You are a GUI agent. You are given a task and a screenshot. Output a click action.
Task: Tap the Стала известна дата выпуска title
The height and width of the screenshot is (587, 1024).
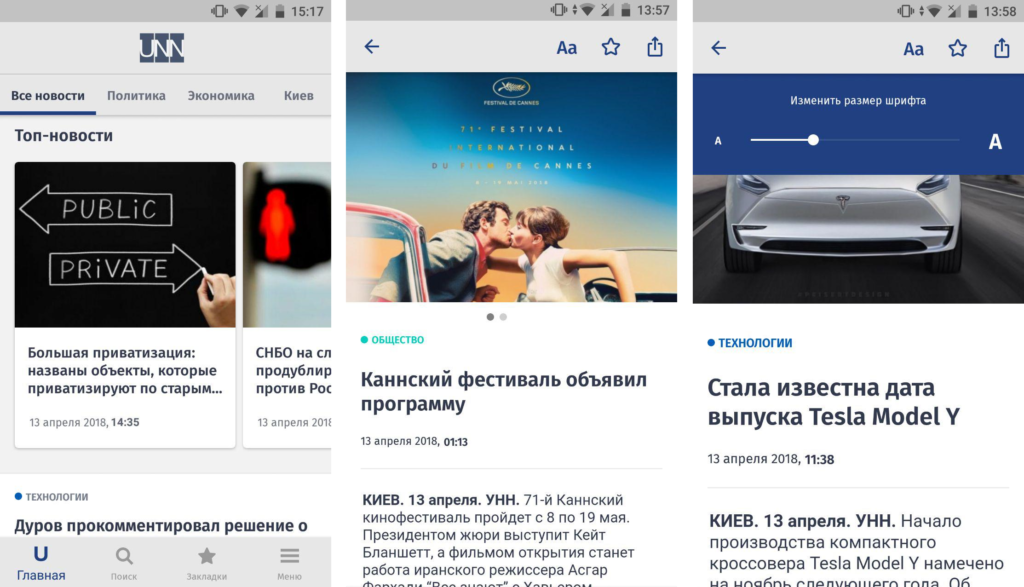click(x=834, y=402)
